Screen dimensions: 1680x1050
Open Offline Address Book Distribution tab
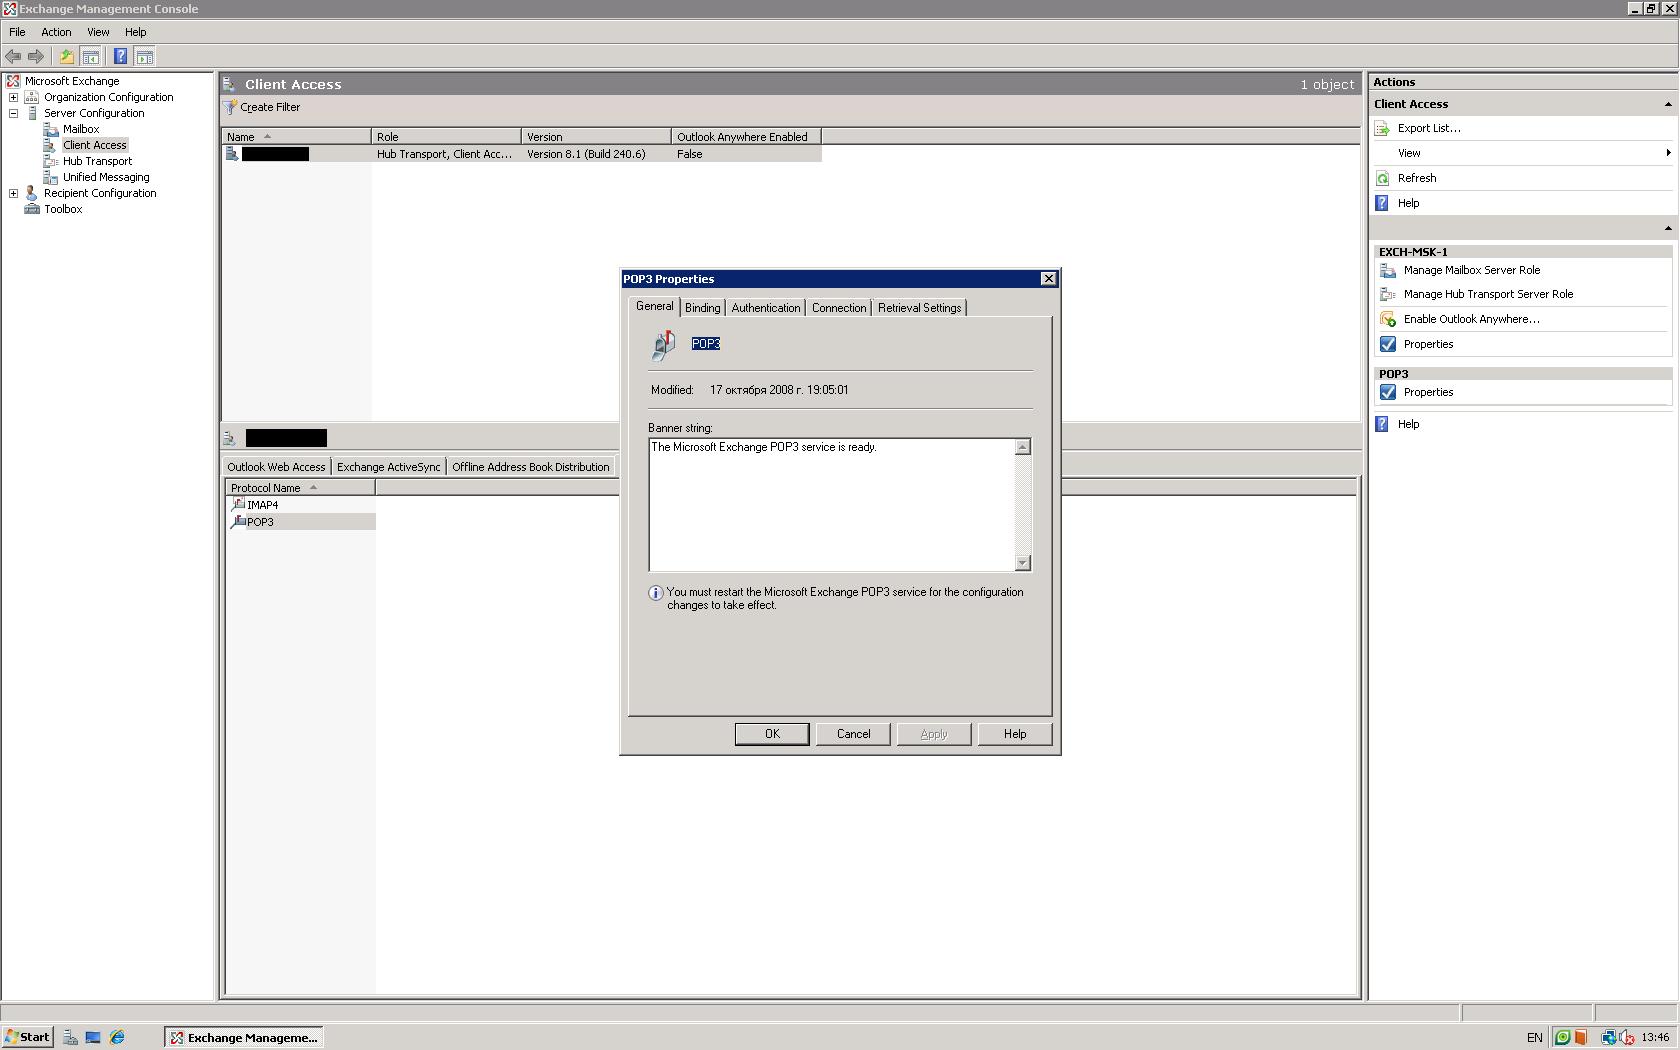point(530,467)
